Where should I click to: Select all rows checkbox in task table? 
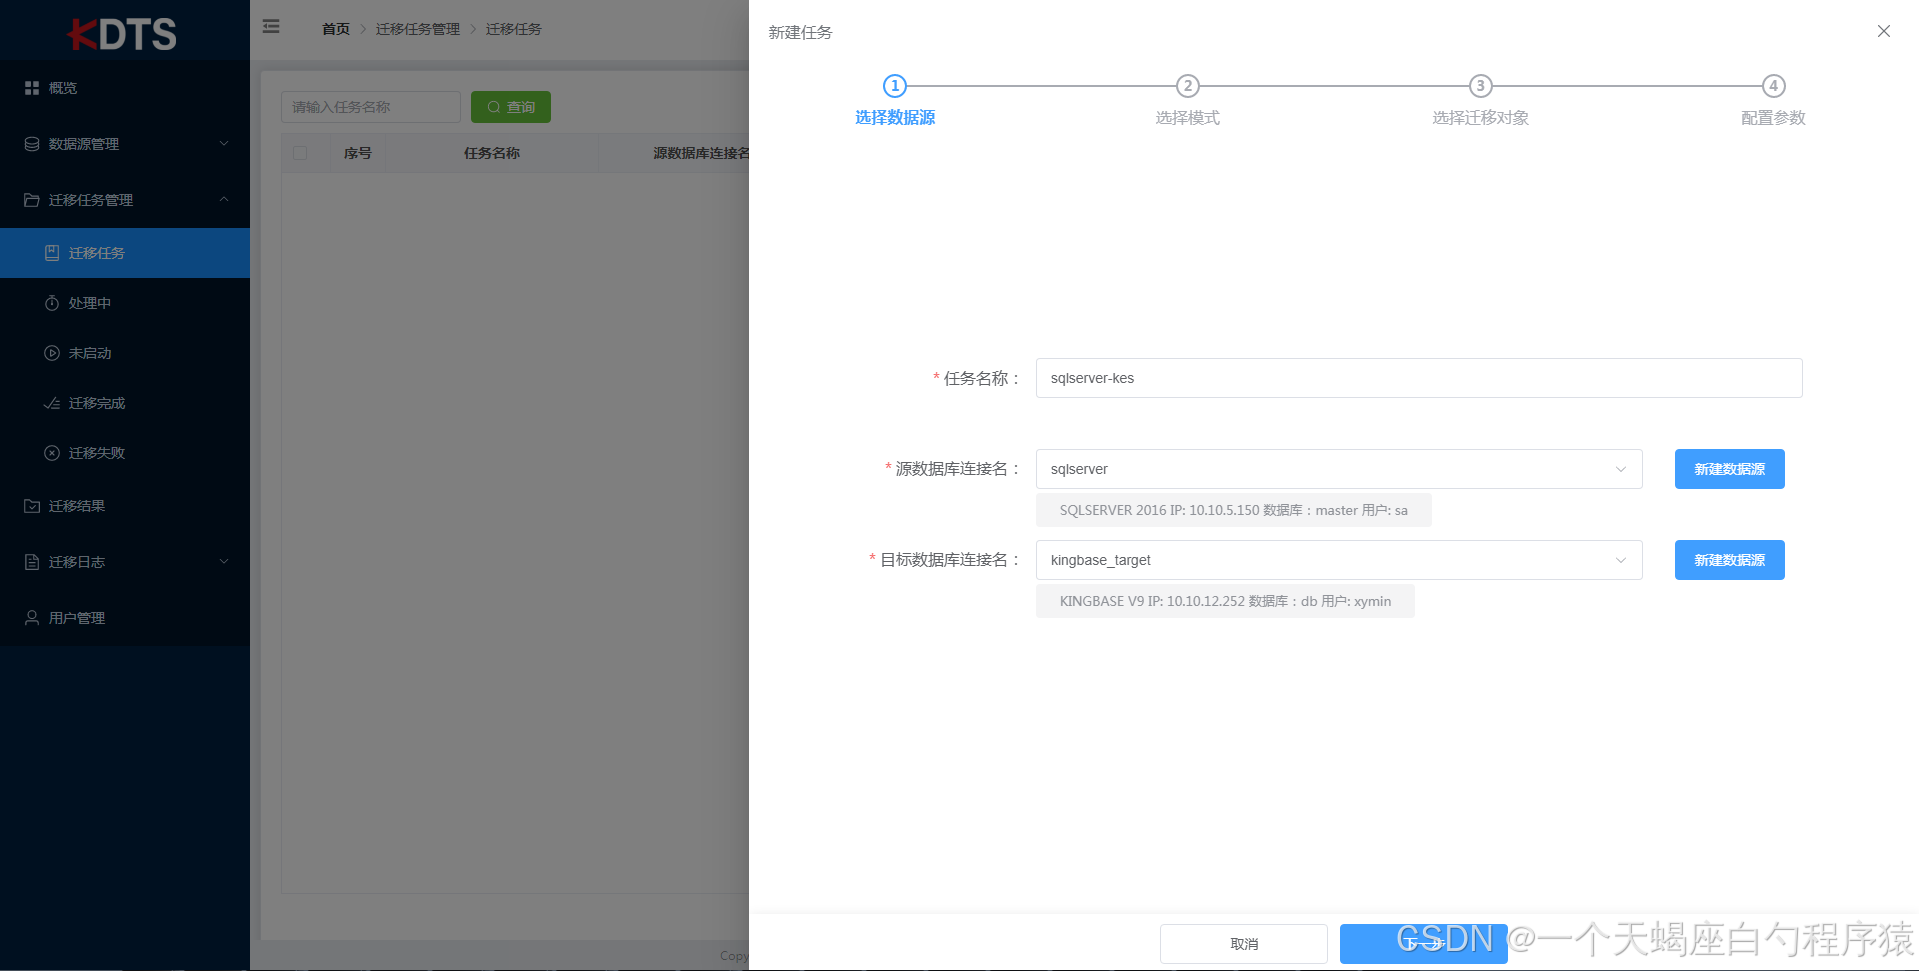(301, 152)
